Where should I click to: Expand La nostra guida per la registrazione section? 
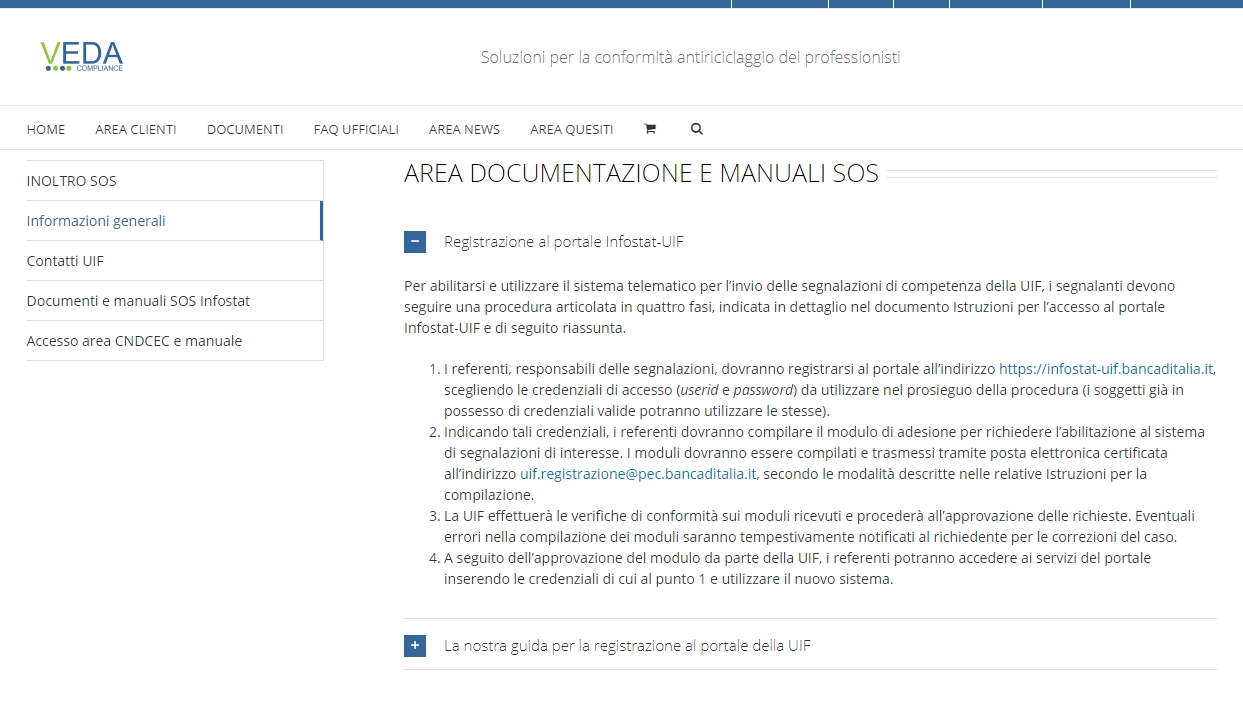pyautogui.click(x=415, y=646)
